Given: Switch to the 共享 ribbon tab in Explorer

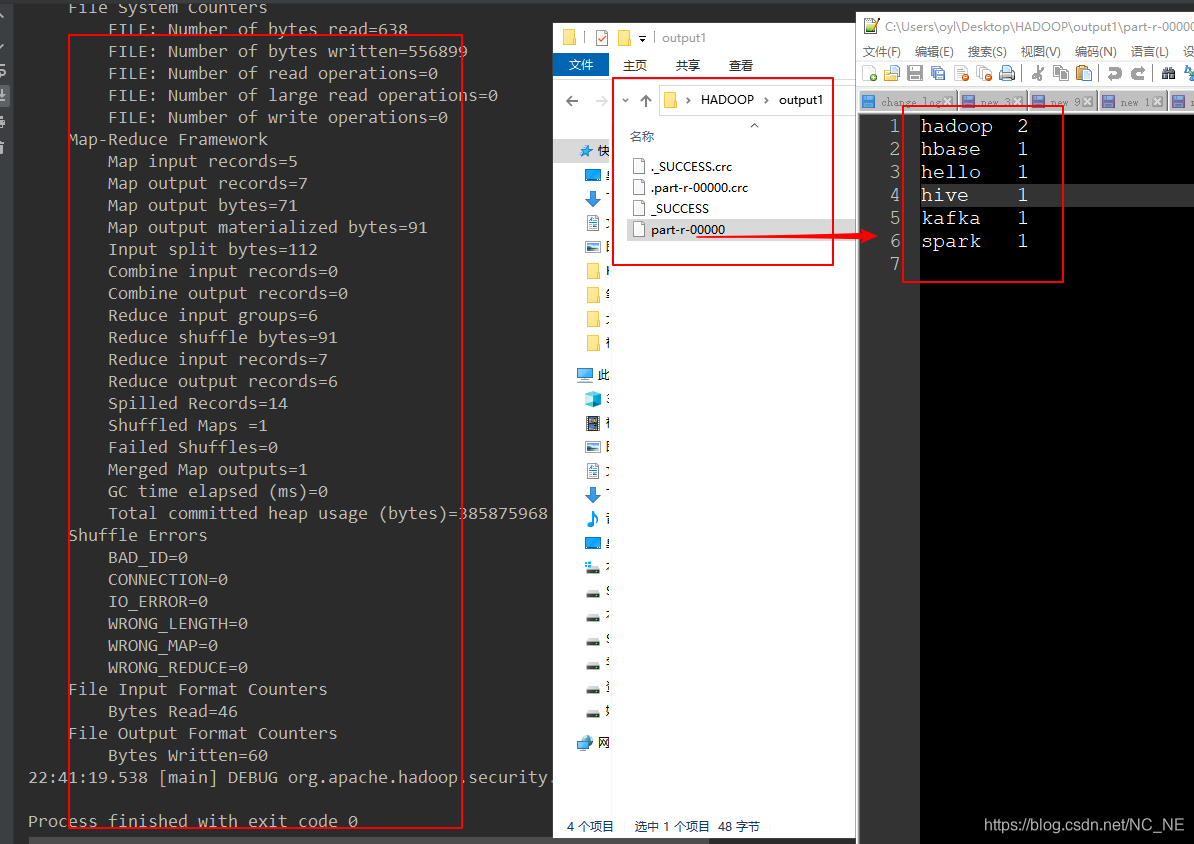Looking at the screenshot, I should pos(688,66).
